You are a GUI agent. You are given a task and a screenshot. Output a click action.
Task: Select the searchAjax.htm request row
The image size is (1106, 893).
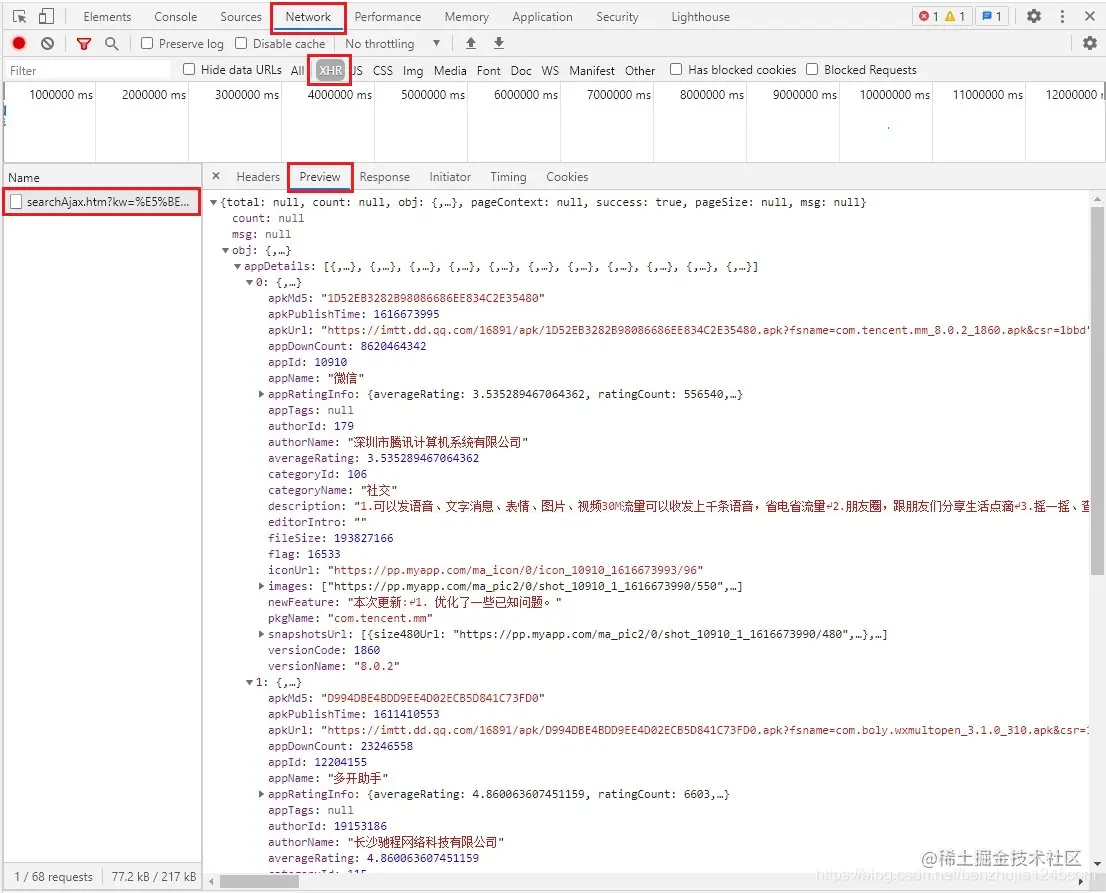click(x=102, y=202)
